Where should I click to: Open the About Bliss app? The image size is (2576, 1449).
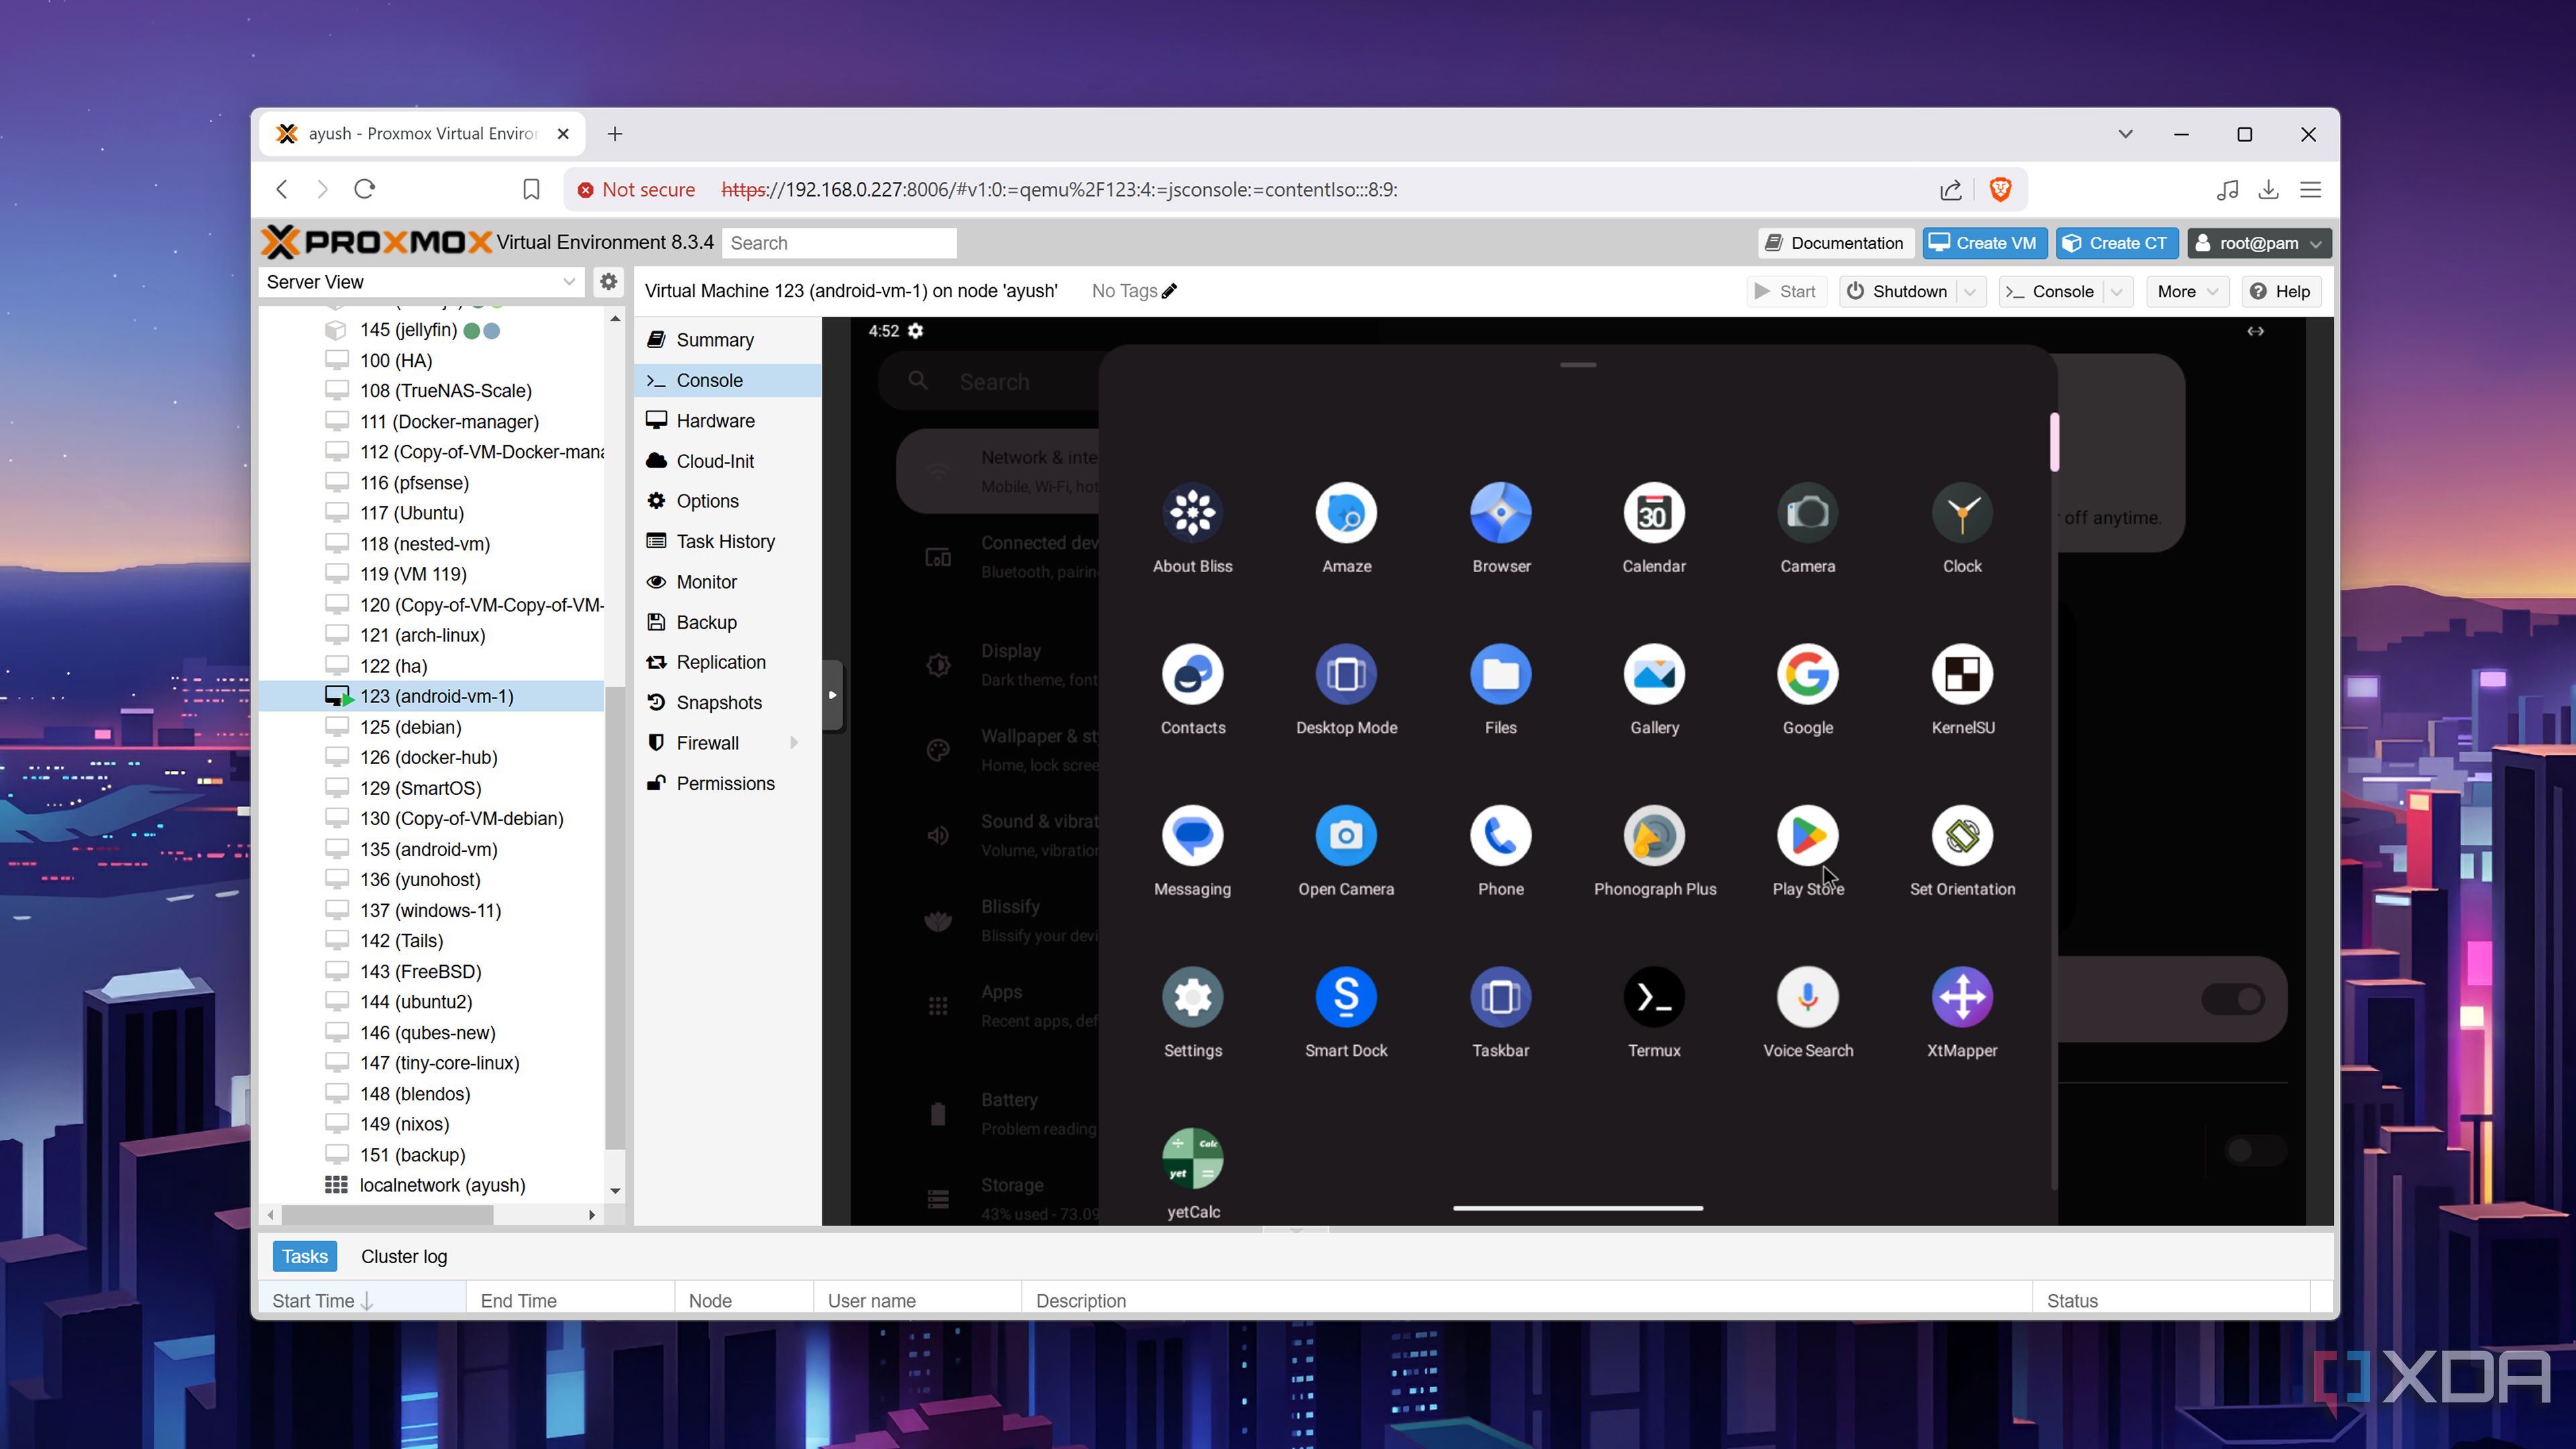pos(1192,514)
